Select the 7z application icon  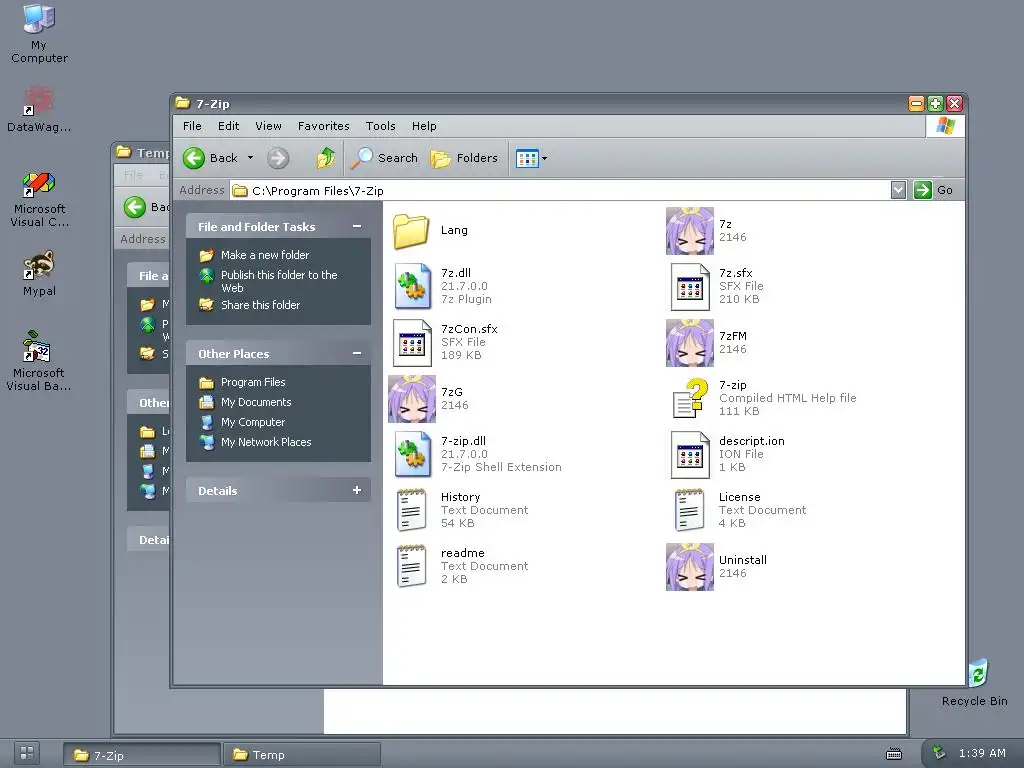coord(690,231)
